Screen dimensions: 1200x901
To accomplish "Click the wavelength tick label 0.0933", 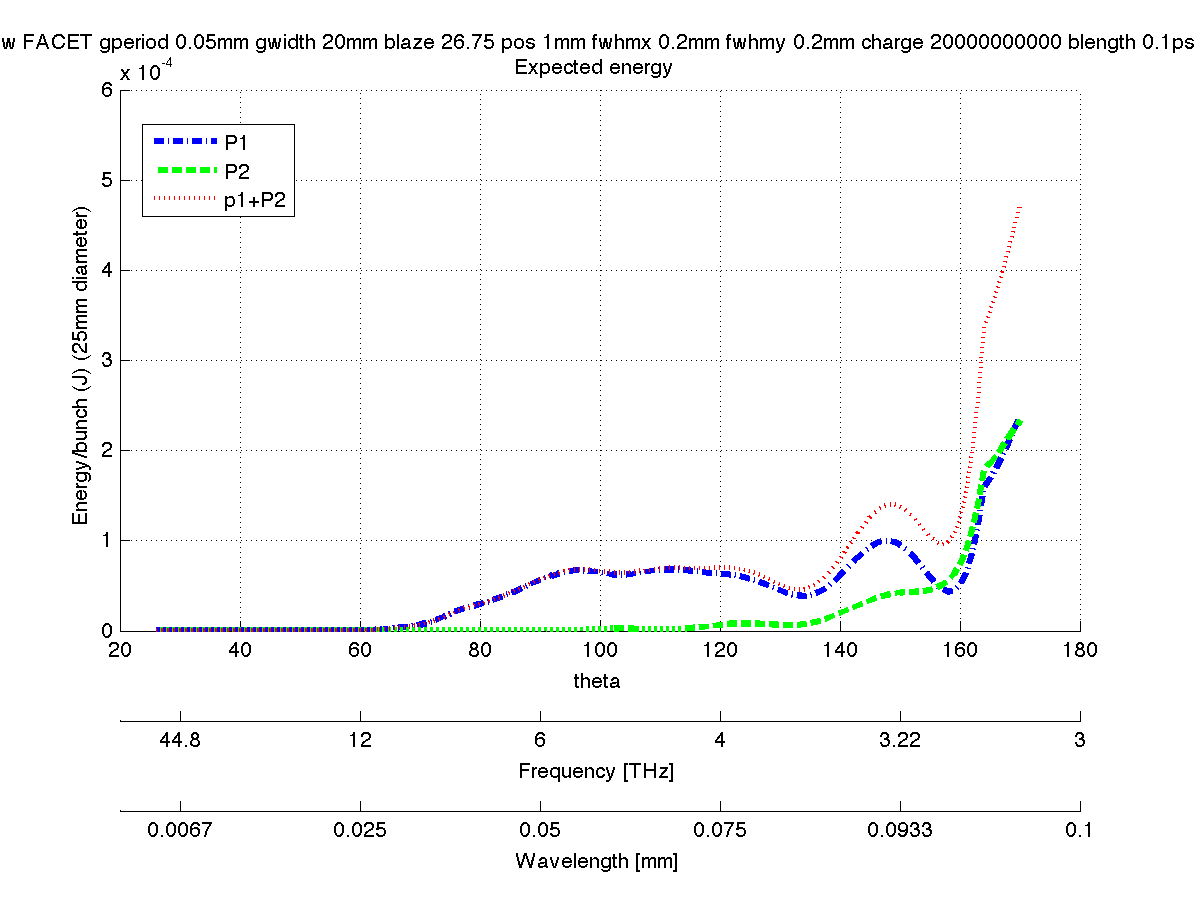I will [x=900, y=830].
